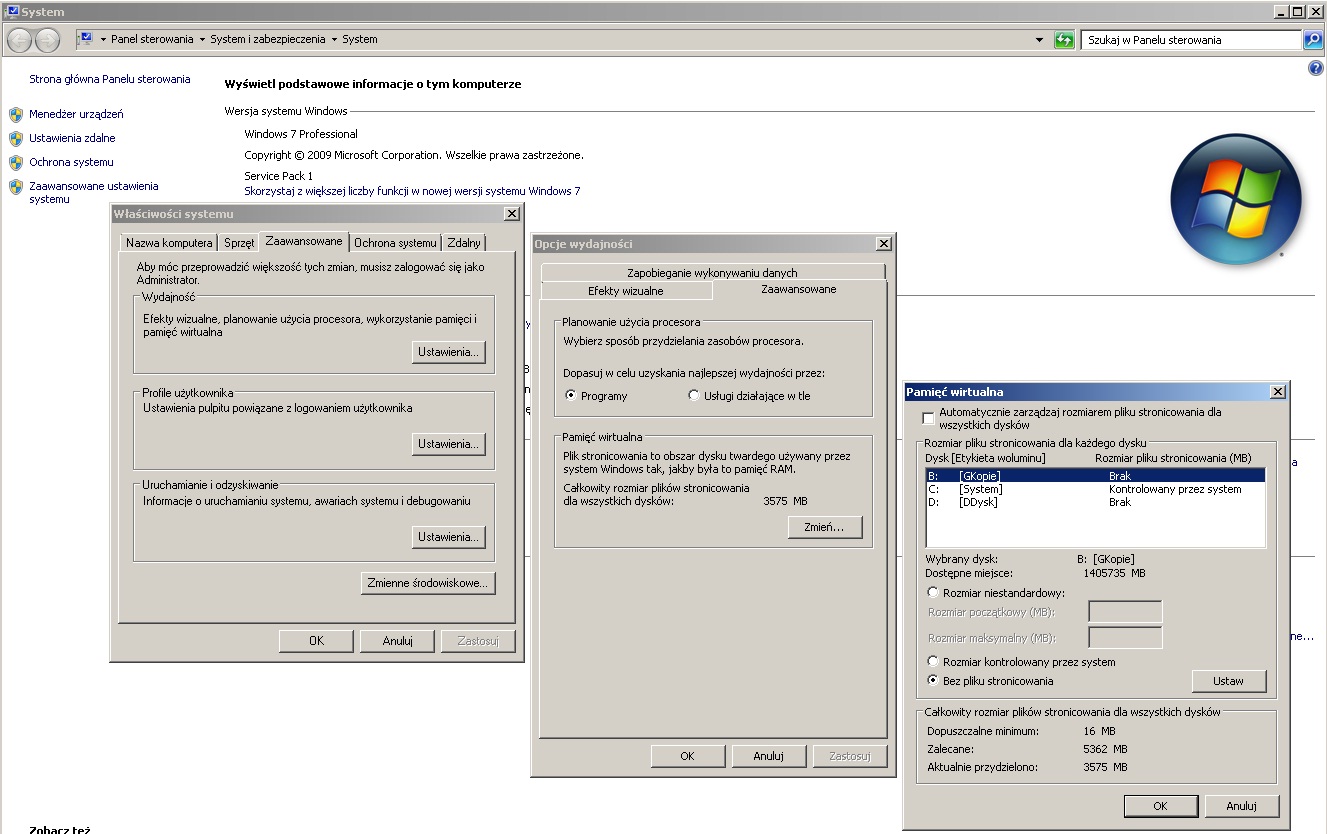Open the Zapobieganie wykonywaniu danych tab
The width and height of the screenshot is (1327, 834).
pos(712,272)
